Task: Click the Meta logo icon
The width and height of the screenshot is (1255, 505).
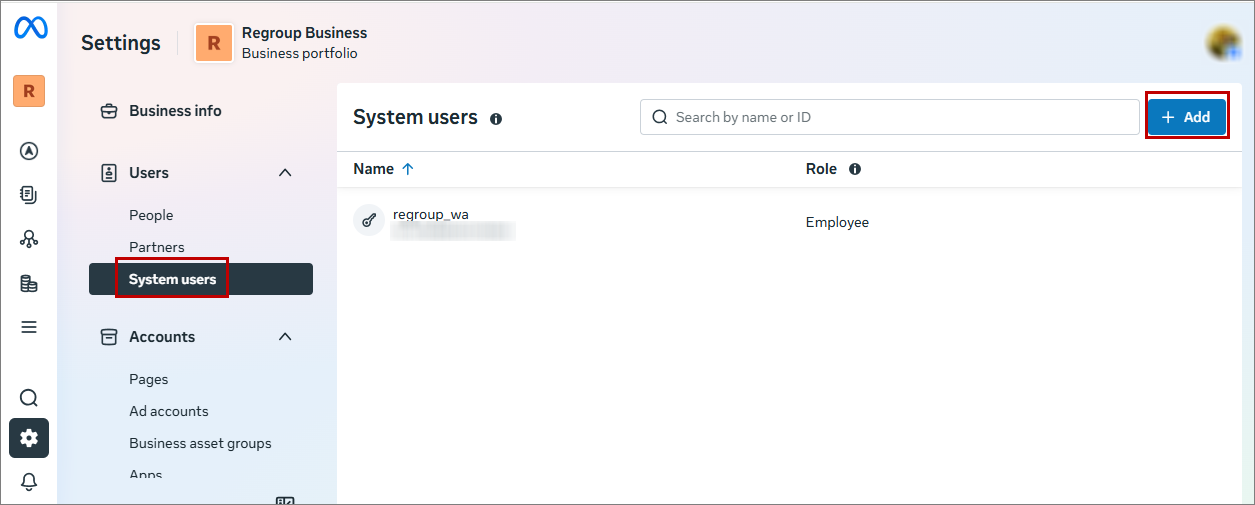Action: point(29,28)
